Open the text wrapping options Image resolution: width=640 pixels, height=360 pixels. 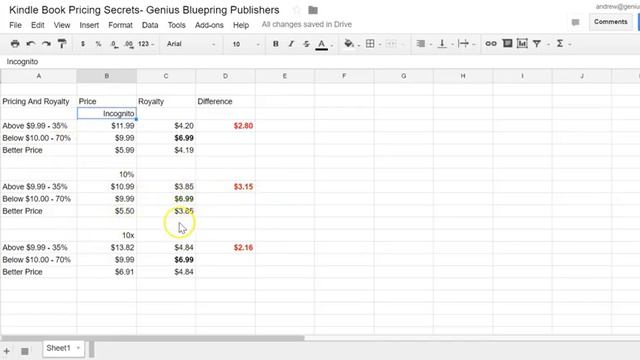pos(463,44)
